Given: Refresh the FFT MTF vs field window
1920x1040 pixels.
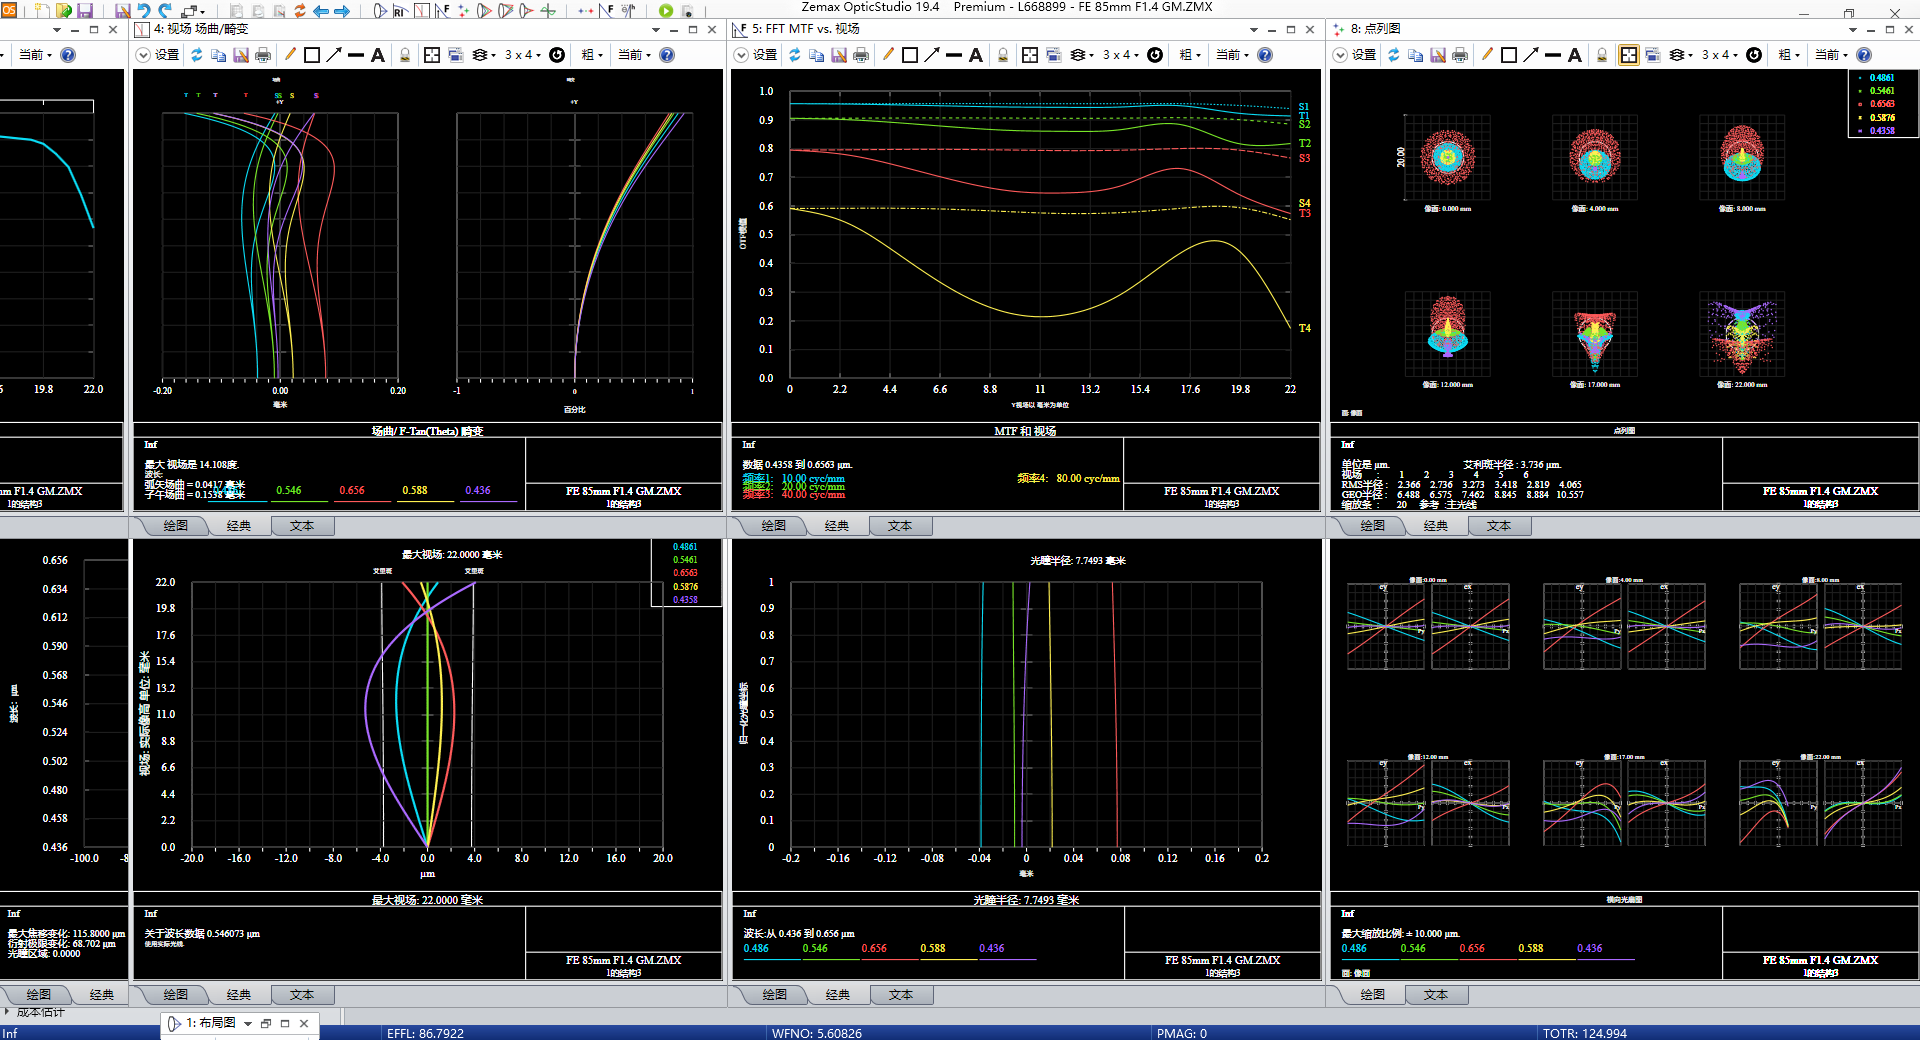Looking at the screenshot, I should click(x=795, y=55).
